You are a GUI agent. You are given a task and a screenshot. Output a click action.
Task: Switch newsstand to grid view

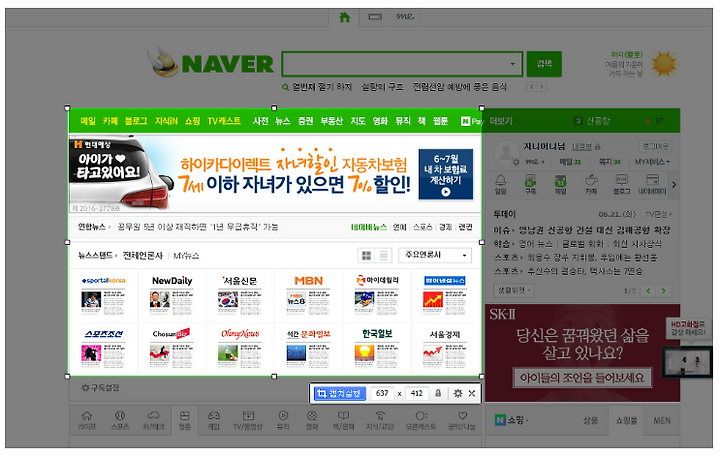tap(366, 255)
